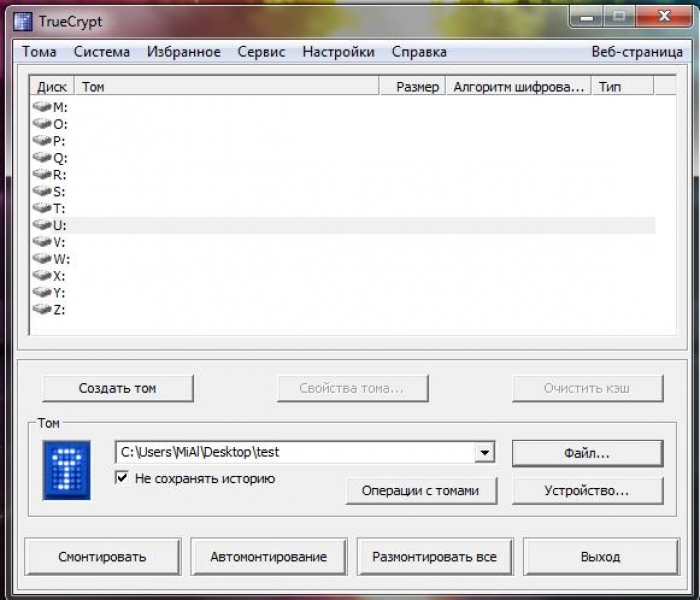Click the TrueCrypt title bar icon

[x=22, y=21]
